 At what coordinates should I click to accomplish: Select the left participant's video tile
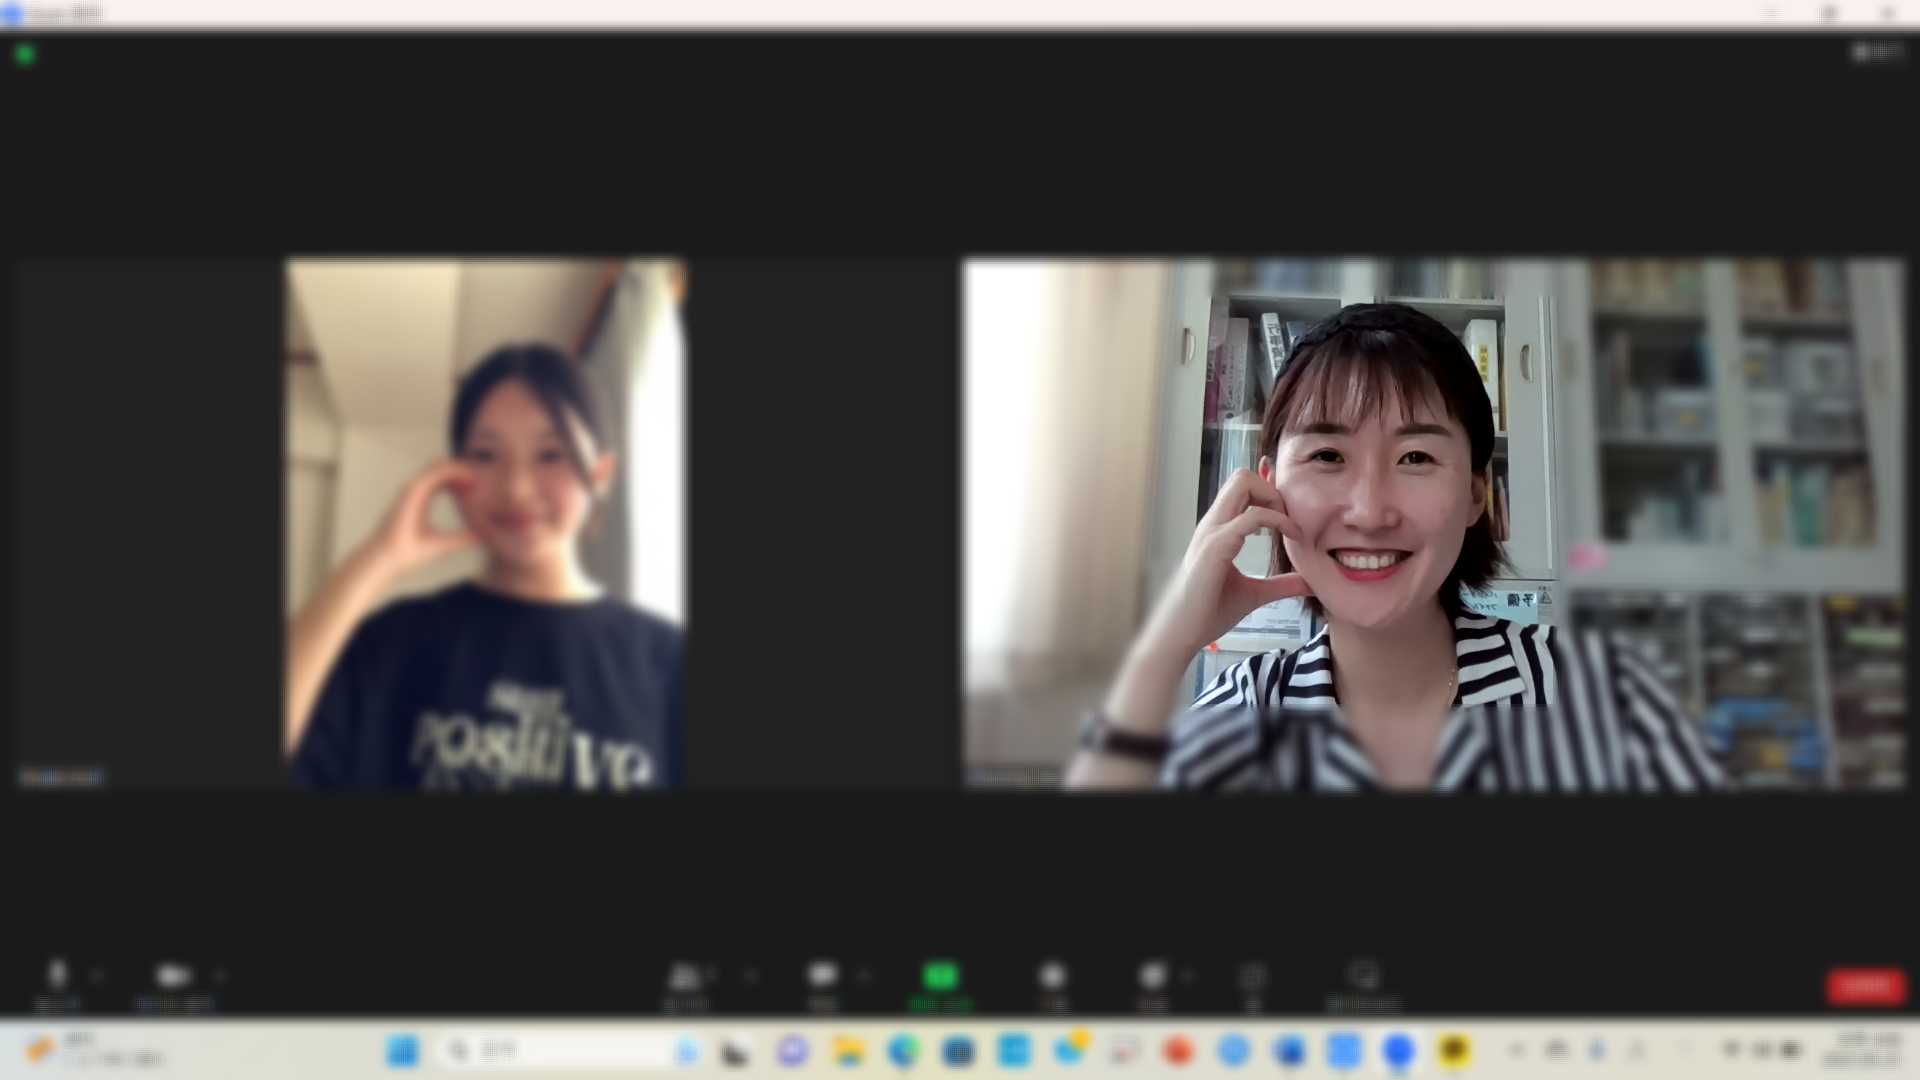click(x=485, y=525)
